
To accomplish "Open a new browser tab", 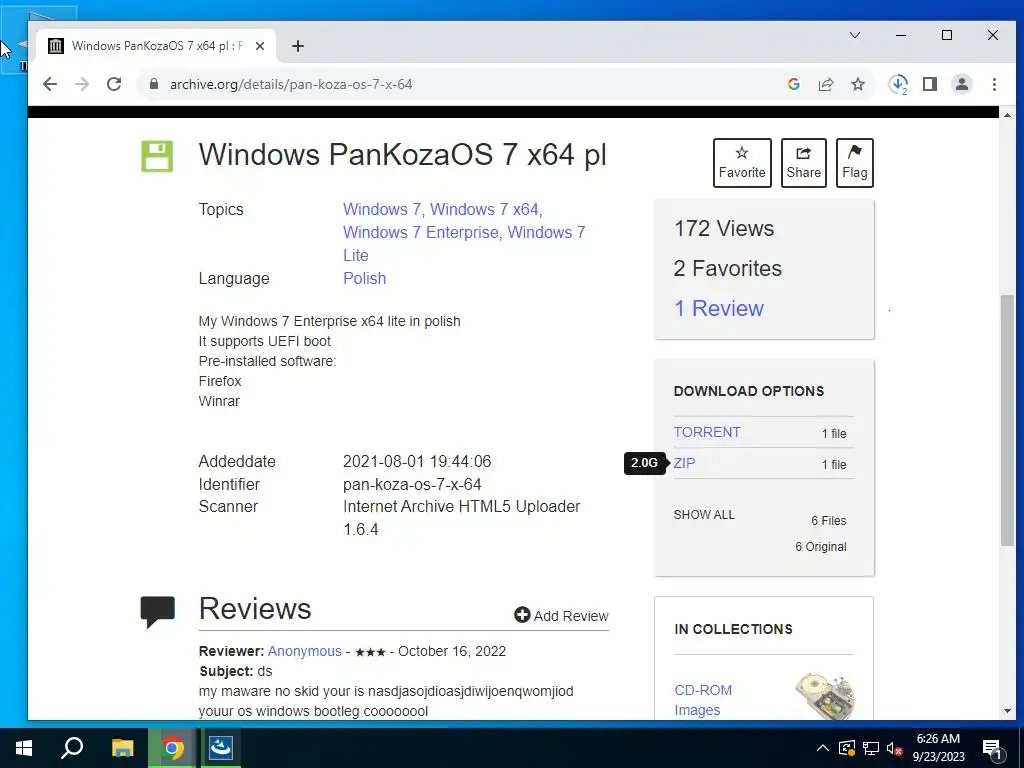I will click(298, 46).
